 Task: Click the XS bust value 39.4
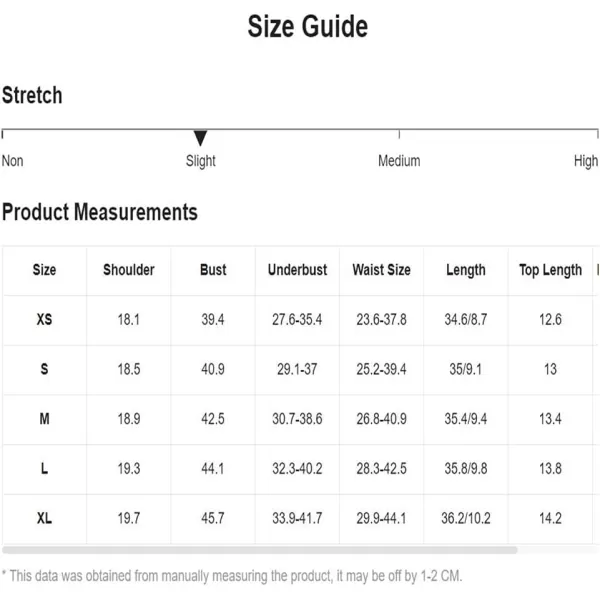pos(213,319)
